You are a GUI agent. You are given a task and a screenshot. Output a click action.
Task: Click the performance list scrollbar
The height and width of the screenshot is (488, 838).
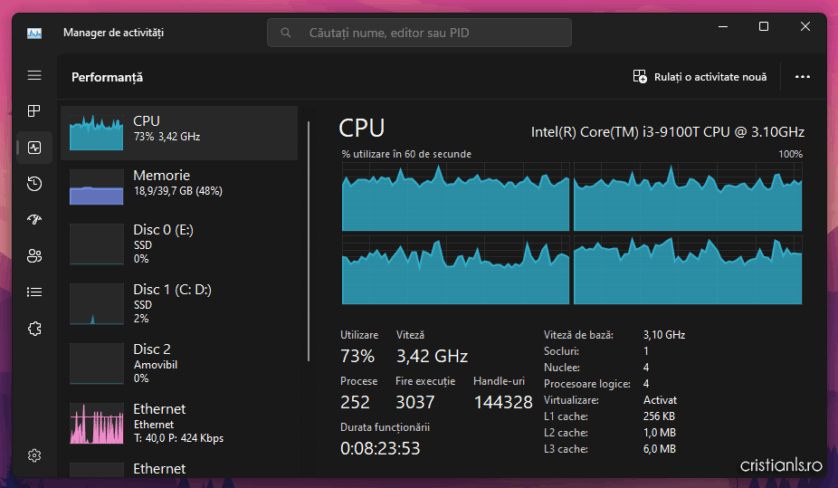coord(308,242)
